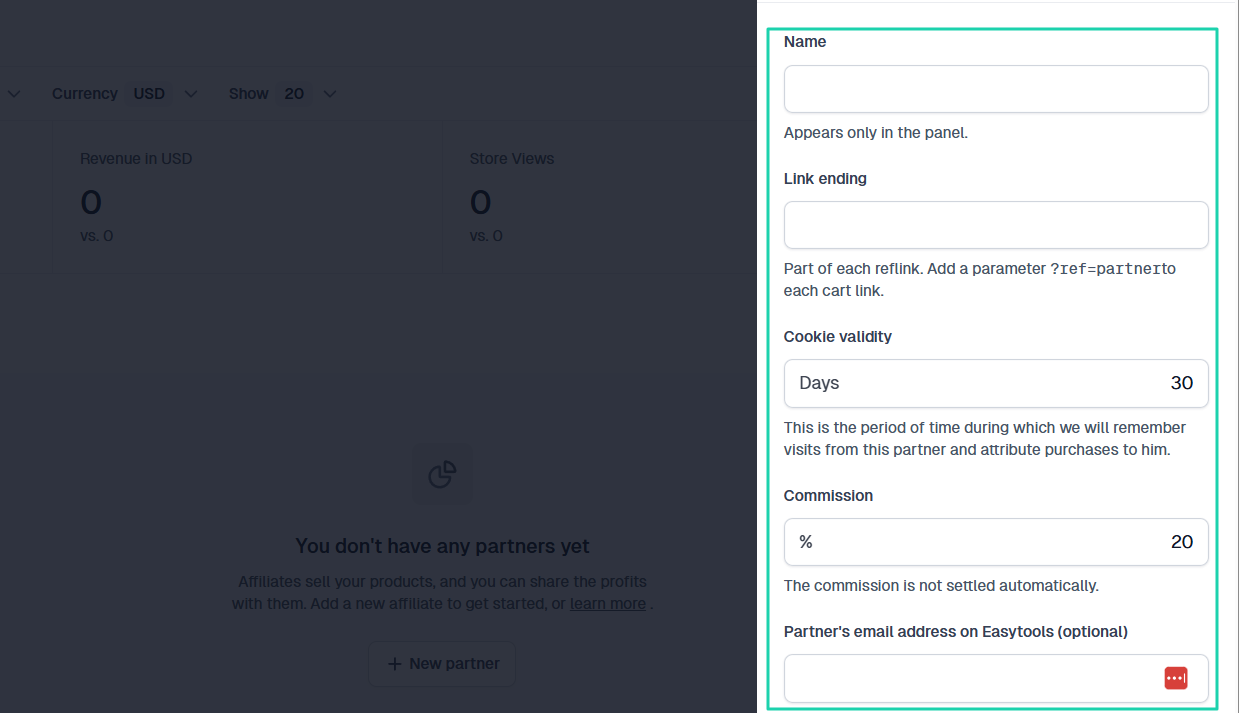Click the Link ending label

pyautogui.click(x=825, y=179)
